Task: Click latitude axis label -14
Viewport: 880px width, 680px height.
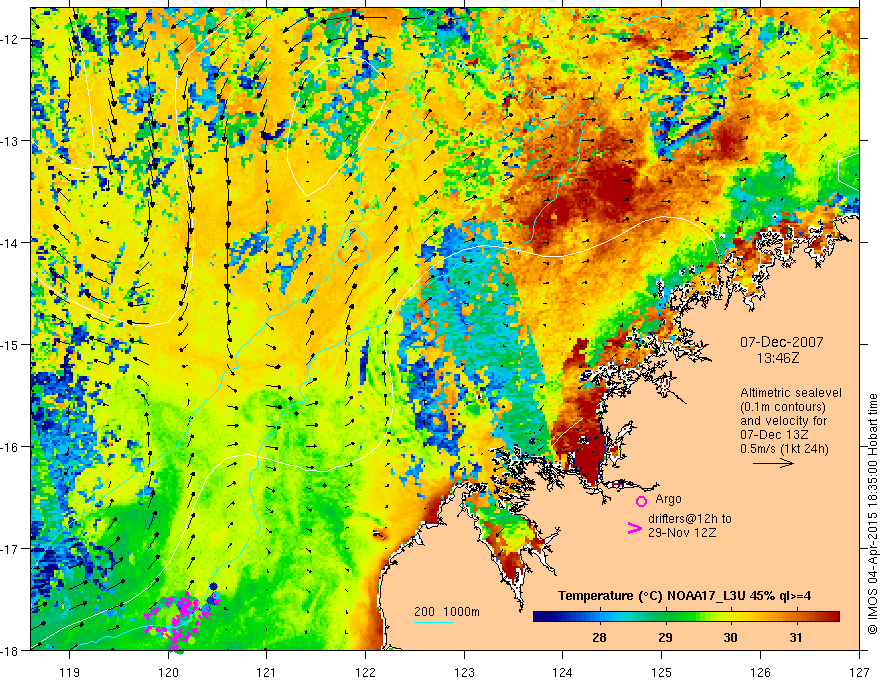Action: tap(11, 243)
